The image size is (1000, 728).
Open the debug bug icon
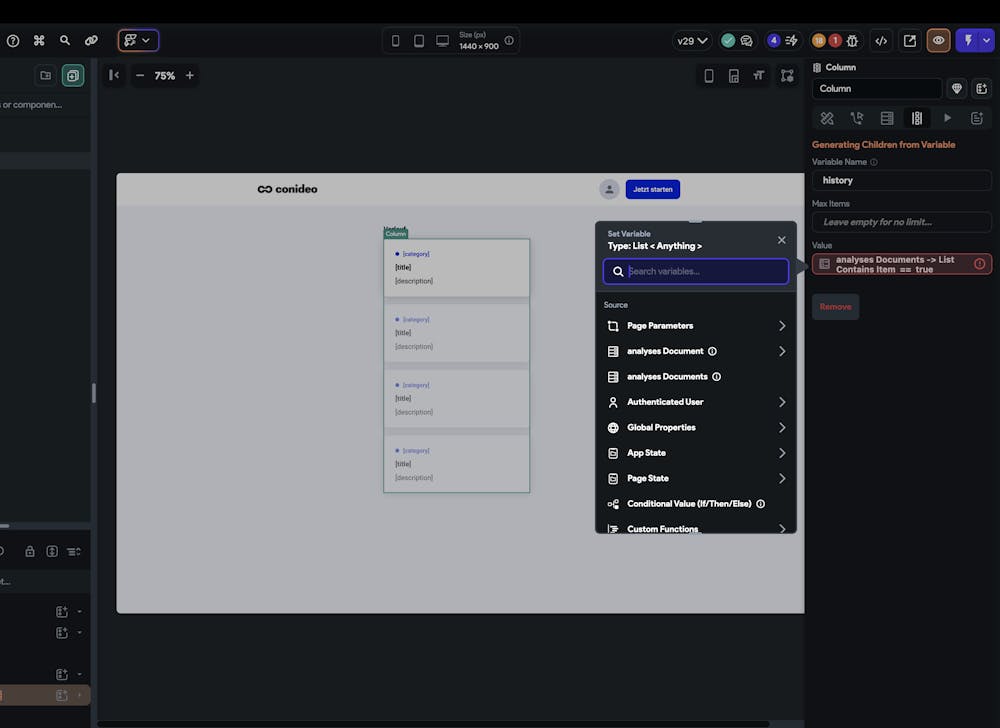click(852, 41)
